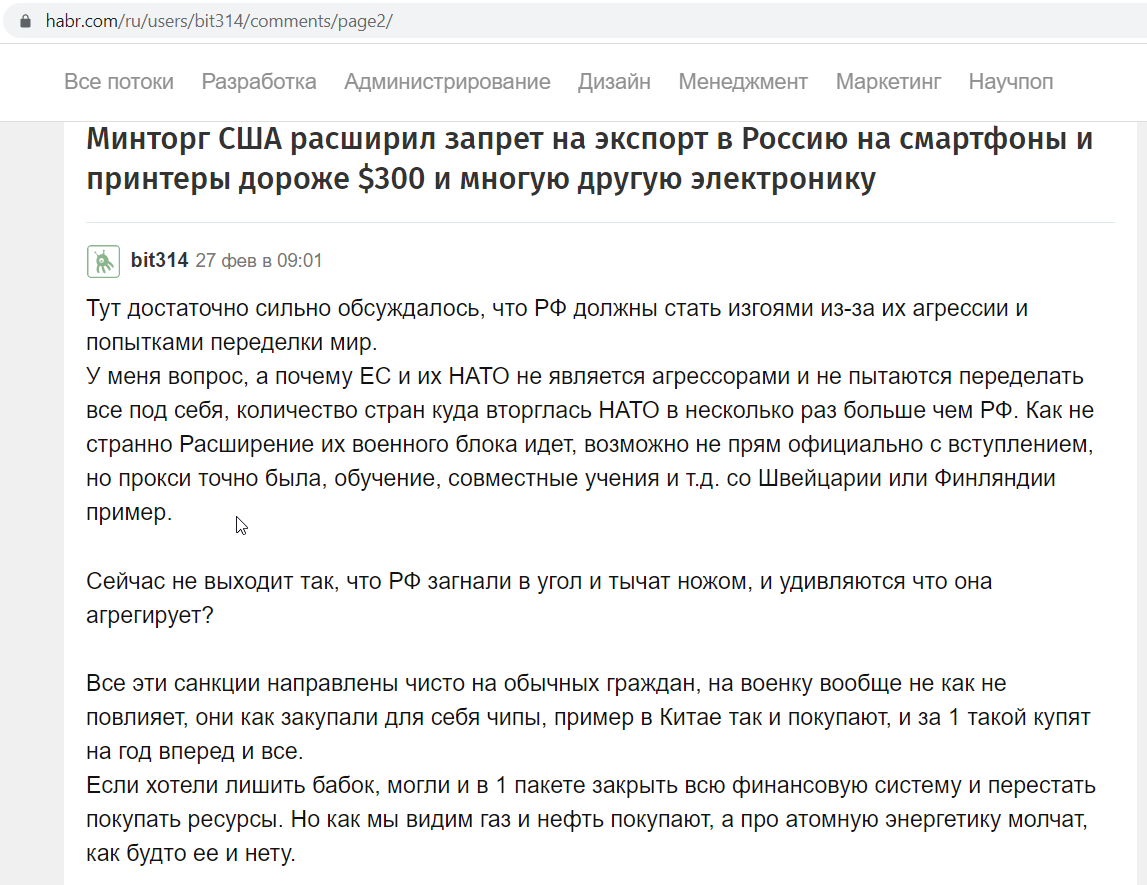
Task: Click the habr.com URL in the address bar
Action: tap(219, 21)
